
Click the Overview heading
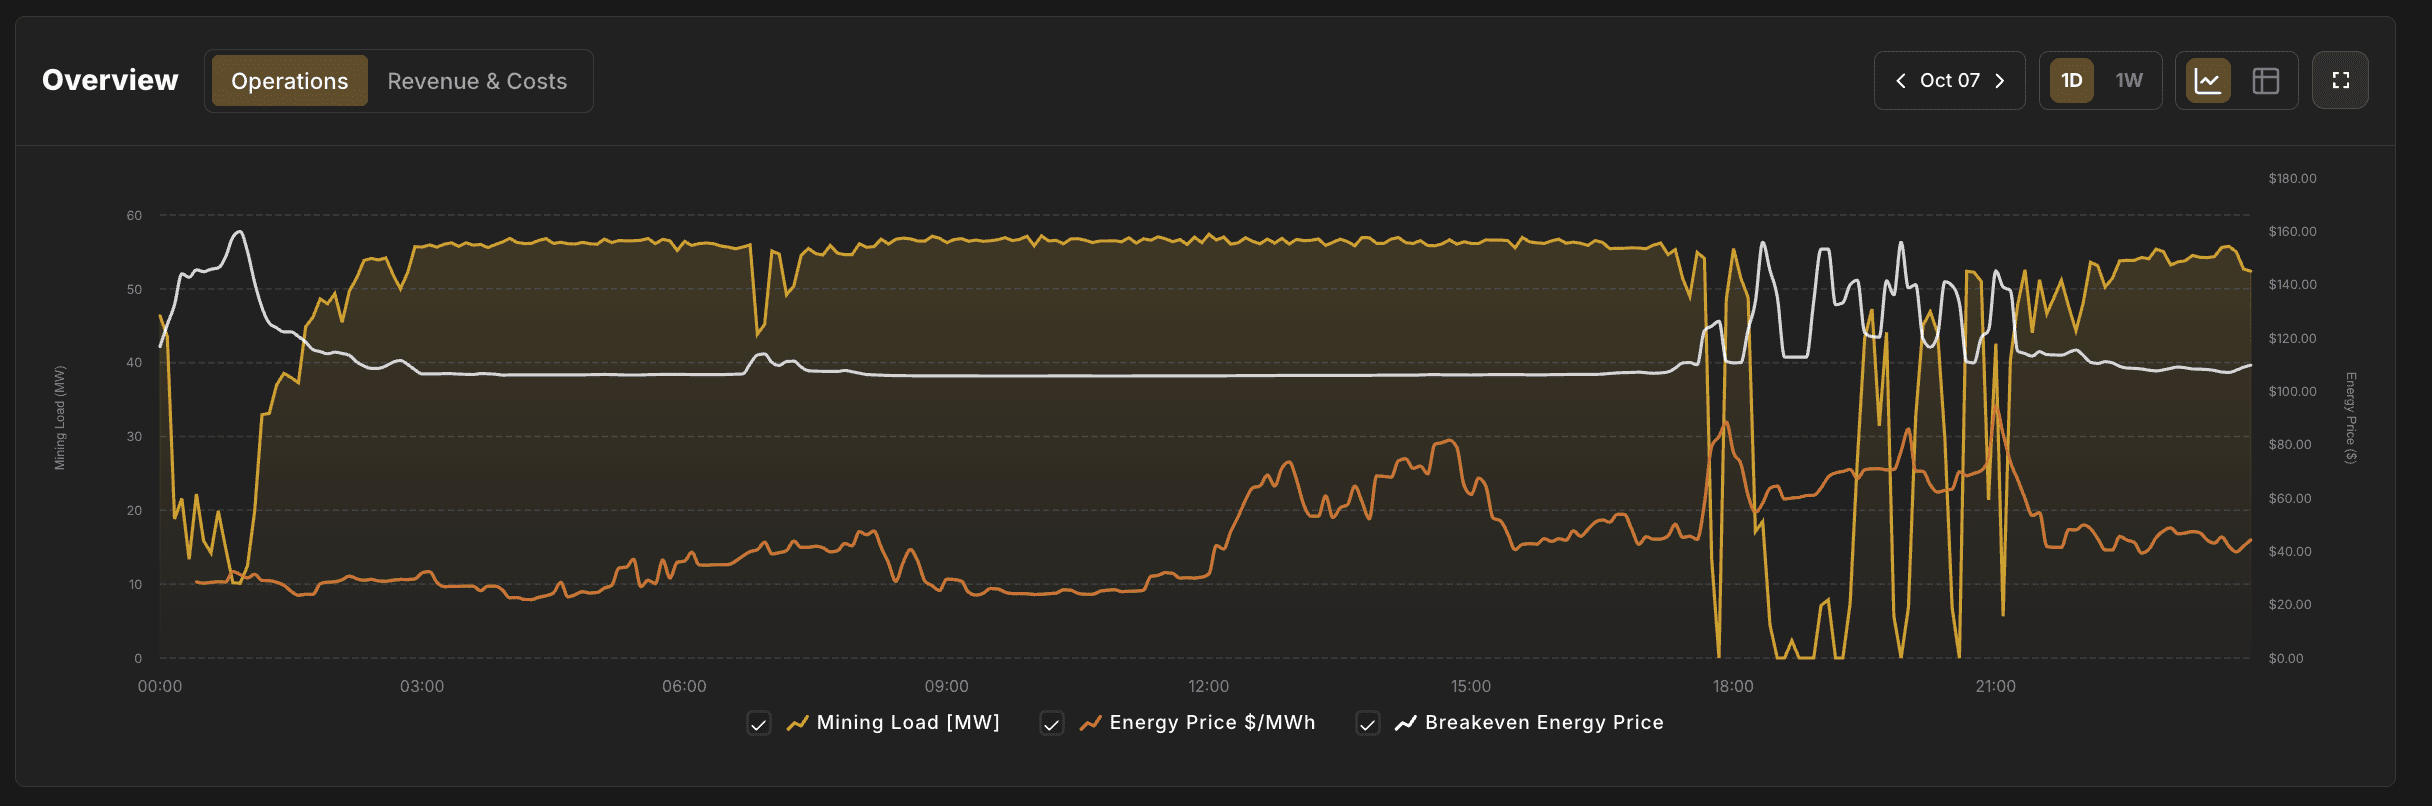tap(110, 80)
